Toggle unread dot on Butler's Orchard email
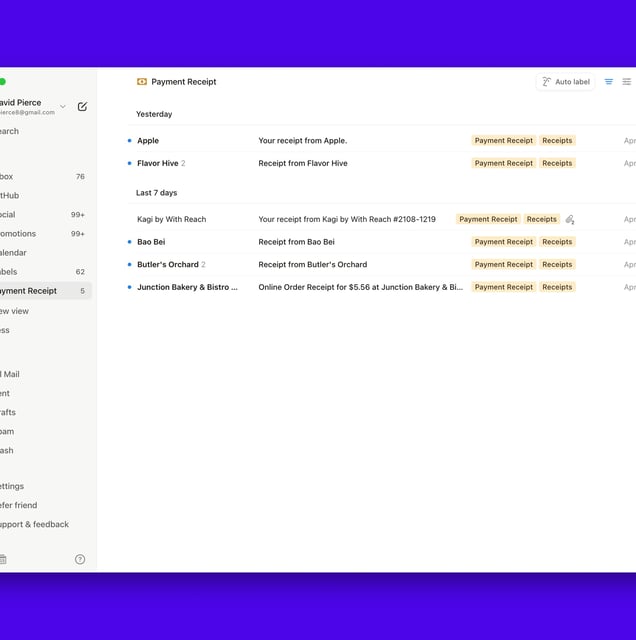This screenshot has width=636, height=640. (x=130, y=264)
